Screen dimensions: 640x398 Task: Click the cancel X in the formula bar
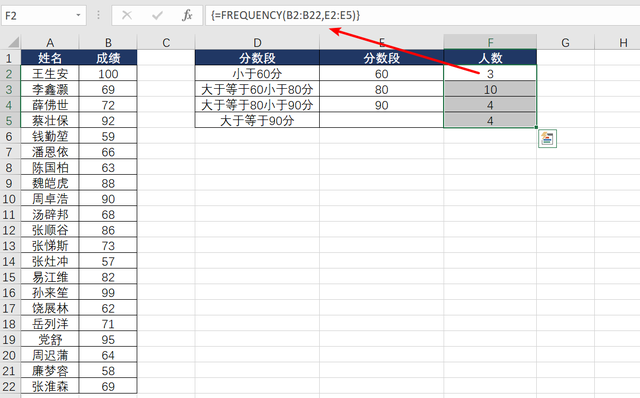[x=127, y=16]
